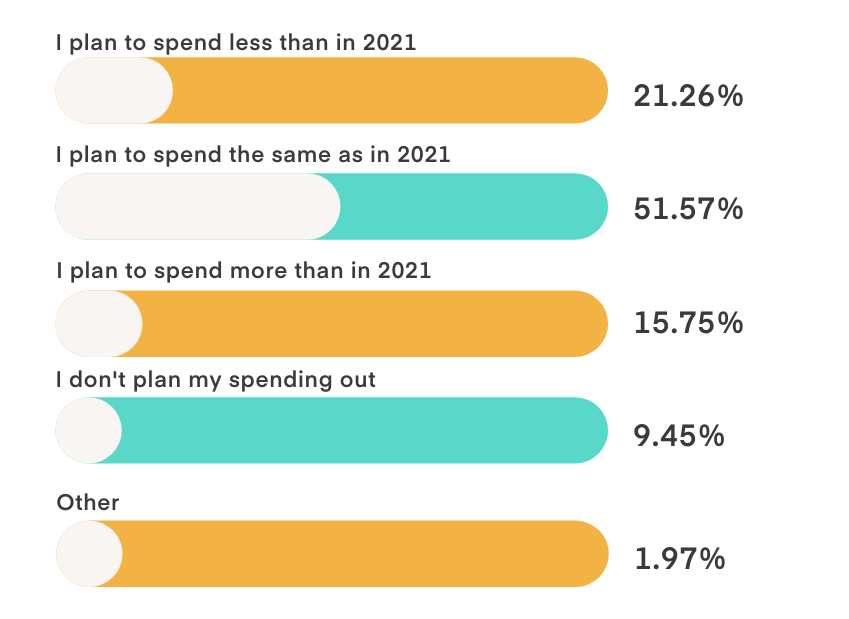Click the white fill of the "spend more" bar
Image resolution: width=849 pixels, height=619 pixels.
pos(98,324)
